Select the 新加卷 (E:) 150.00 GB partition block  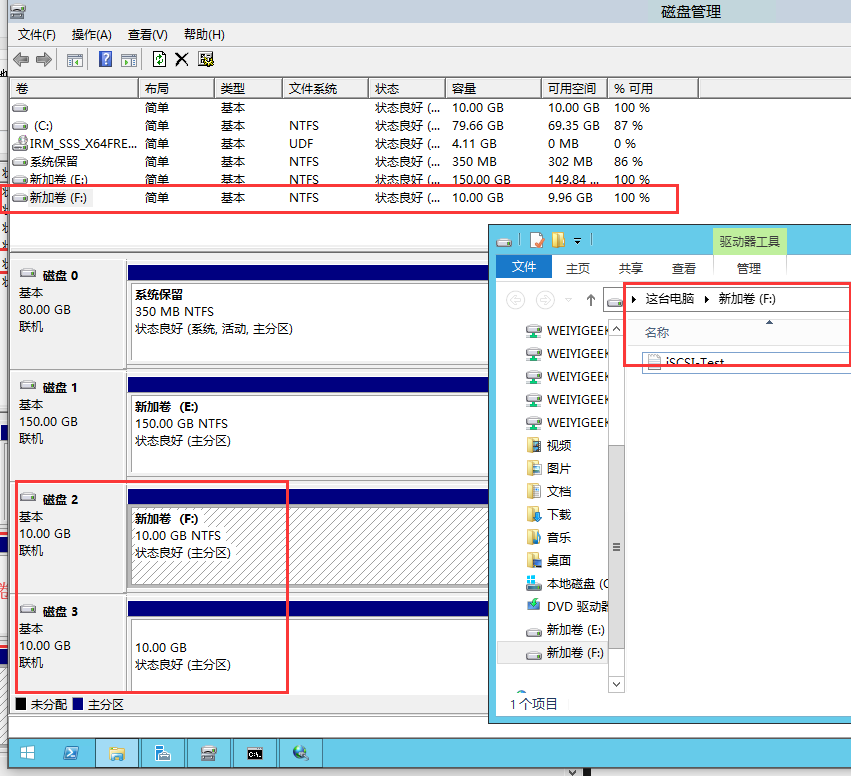(x=309, y=434)
